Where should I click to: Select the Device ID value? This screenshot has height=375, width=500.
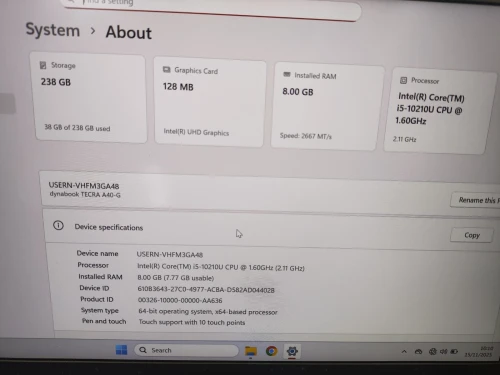pos(206,290)
